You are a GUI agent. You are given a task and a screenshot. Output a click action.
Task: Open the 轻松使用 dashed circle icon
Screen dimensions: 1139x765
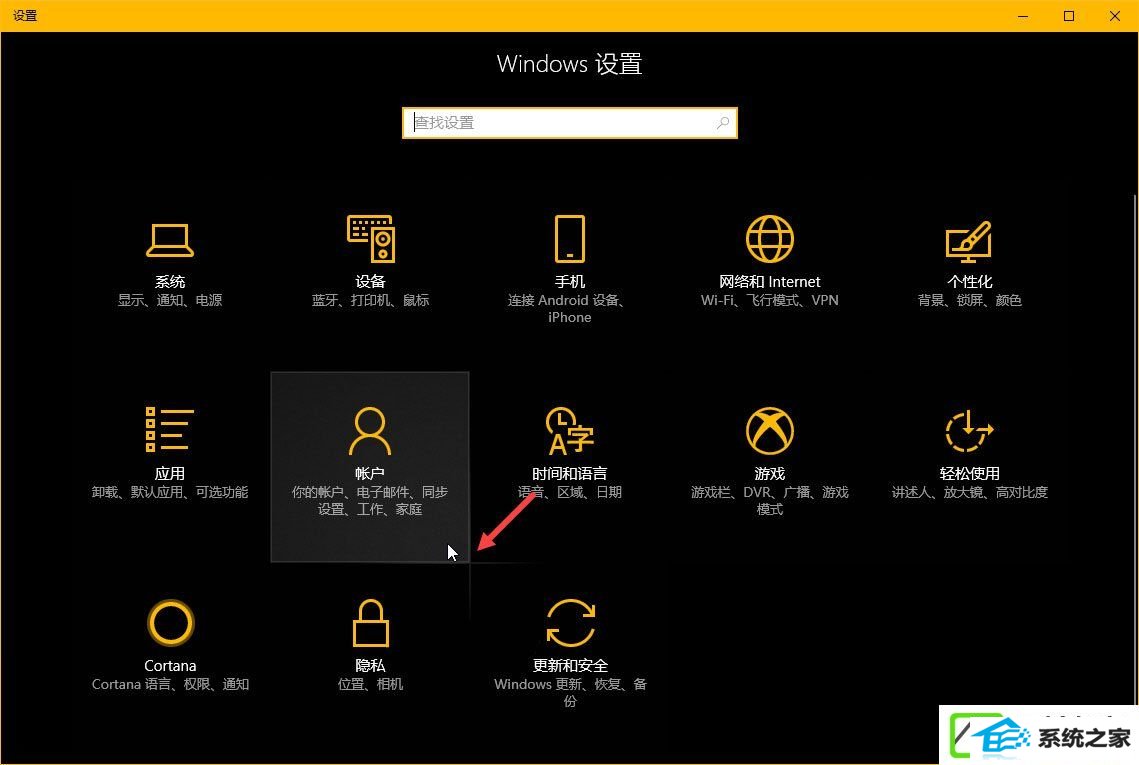coord(969,431)
